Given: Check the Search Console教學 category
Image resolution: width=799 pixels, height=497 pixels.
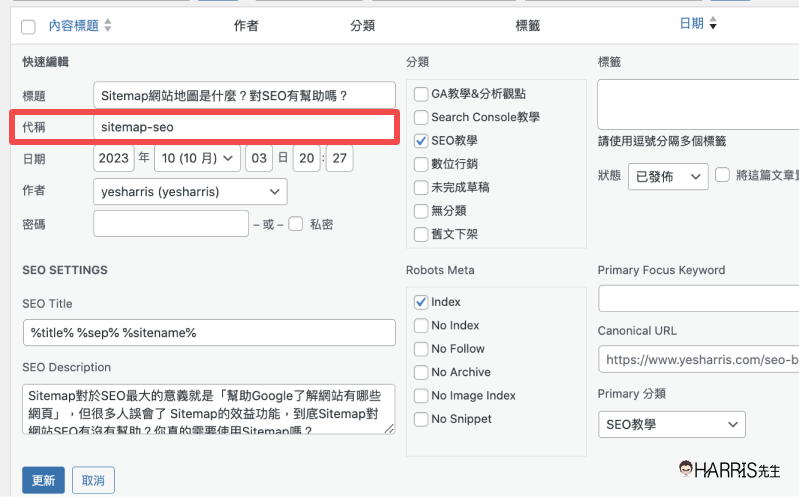Looking at the screenshot, I should 421,118.
